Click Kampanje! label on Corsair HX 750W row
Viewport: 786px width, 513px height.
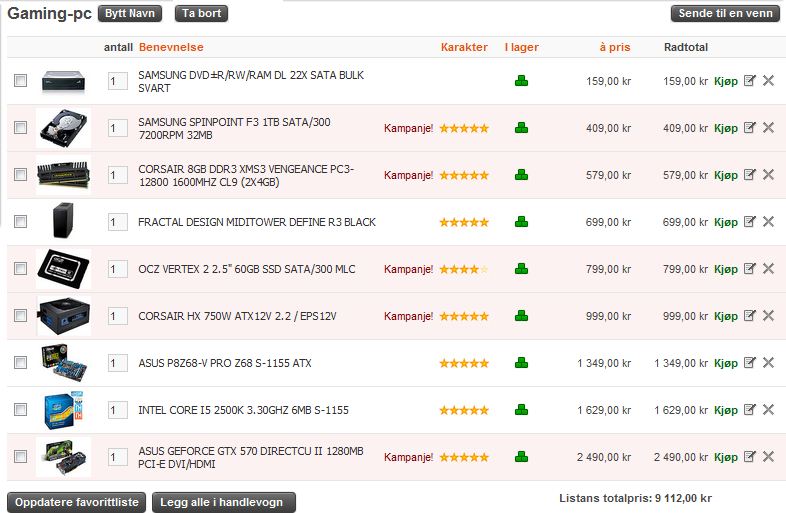pos(409,316)
